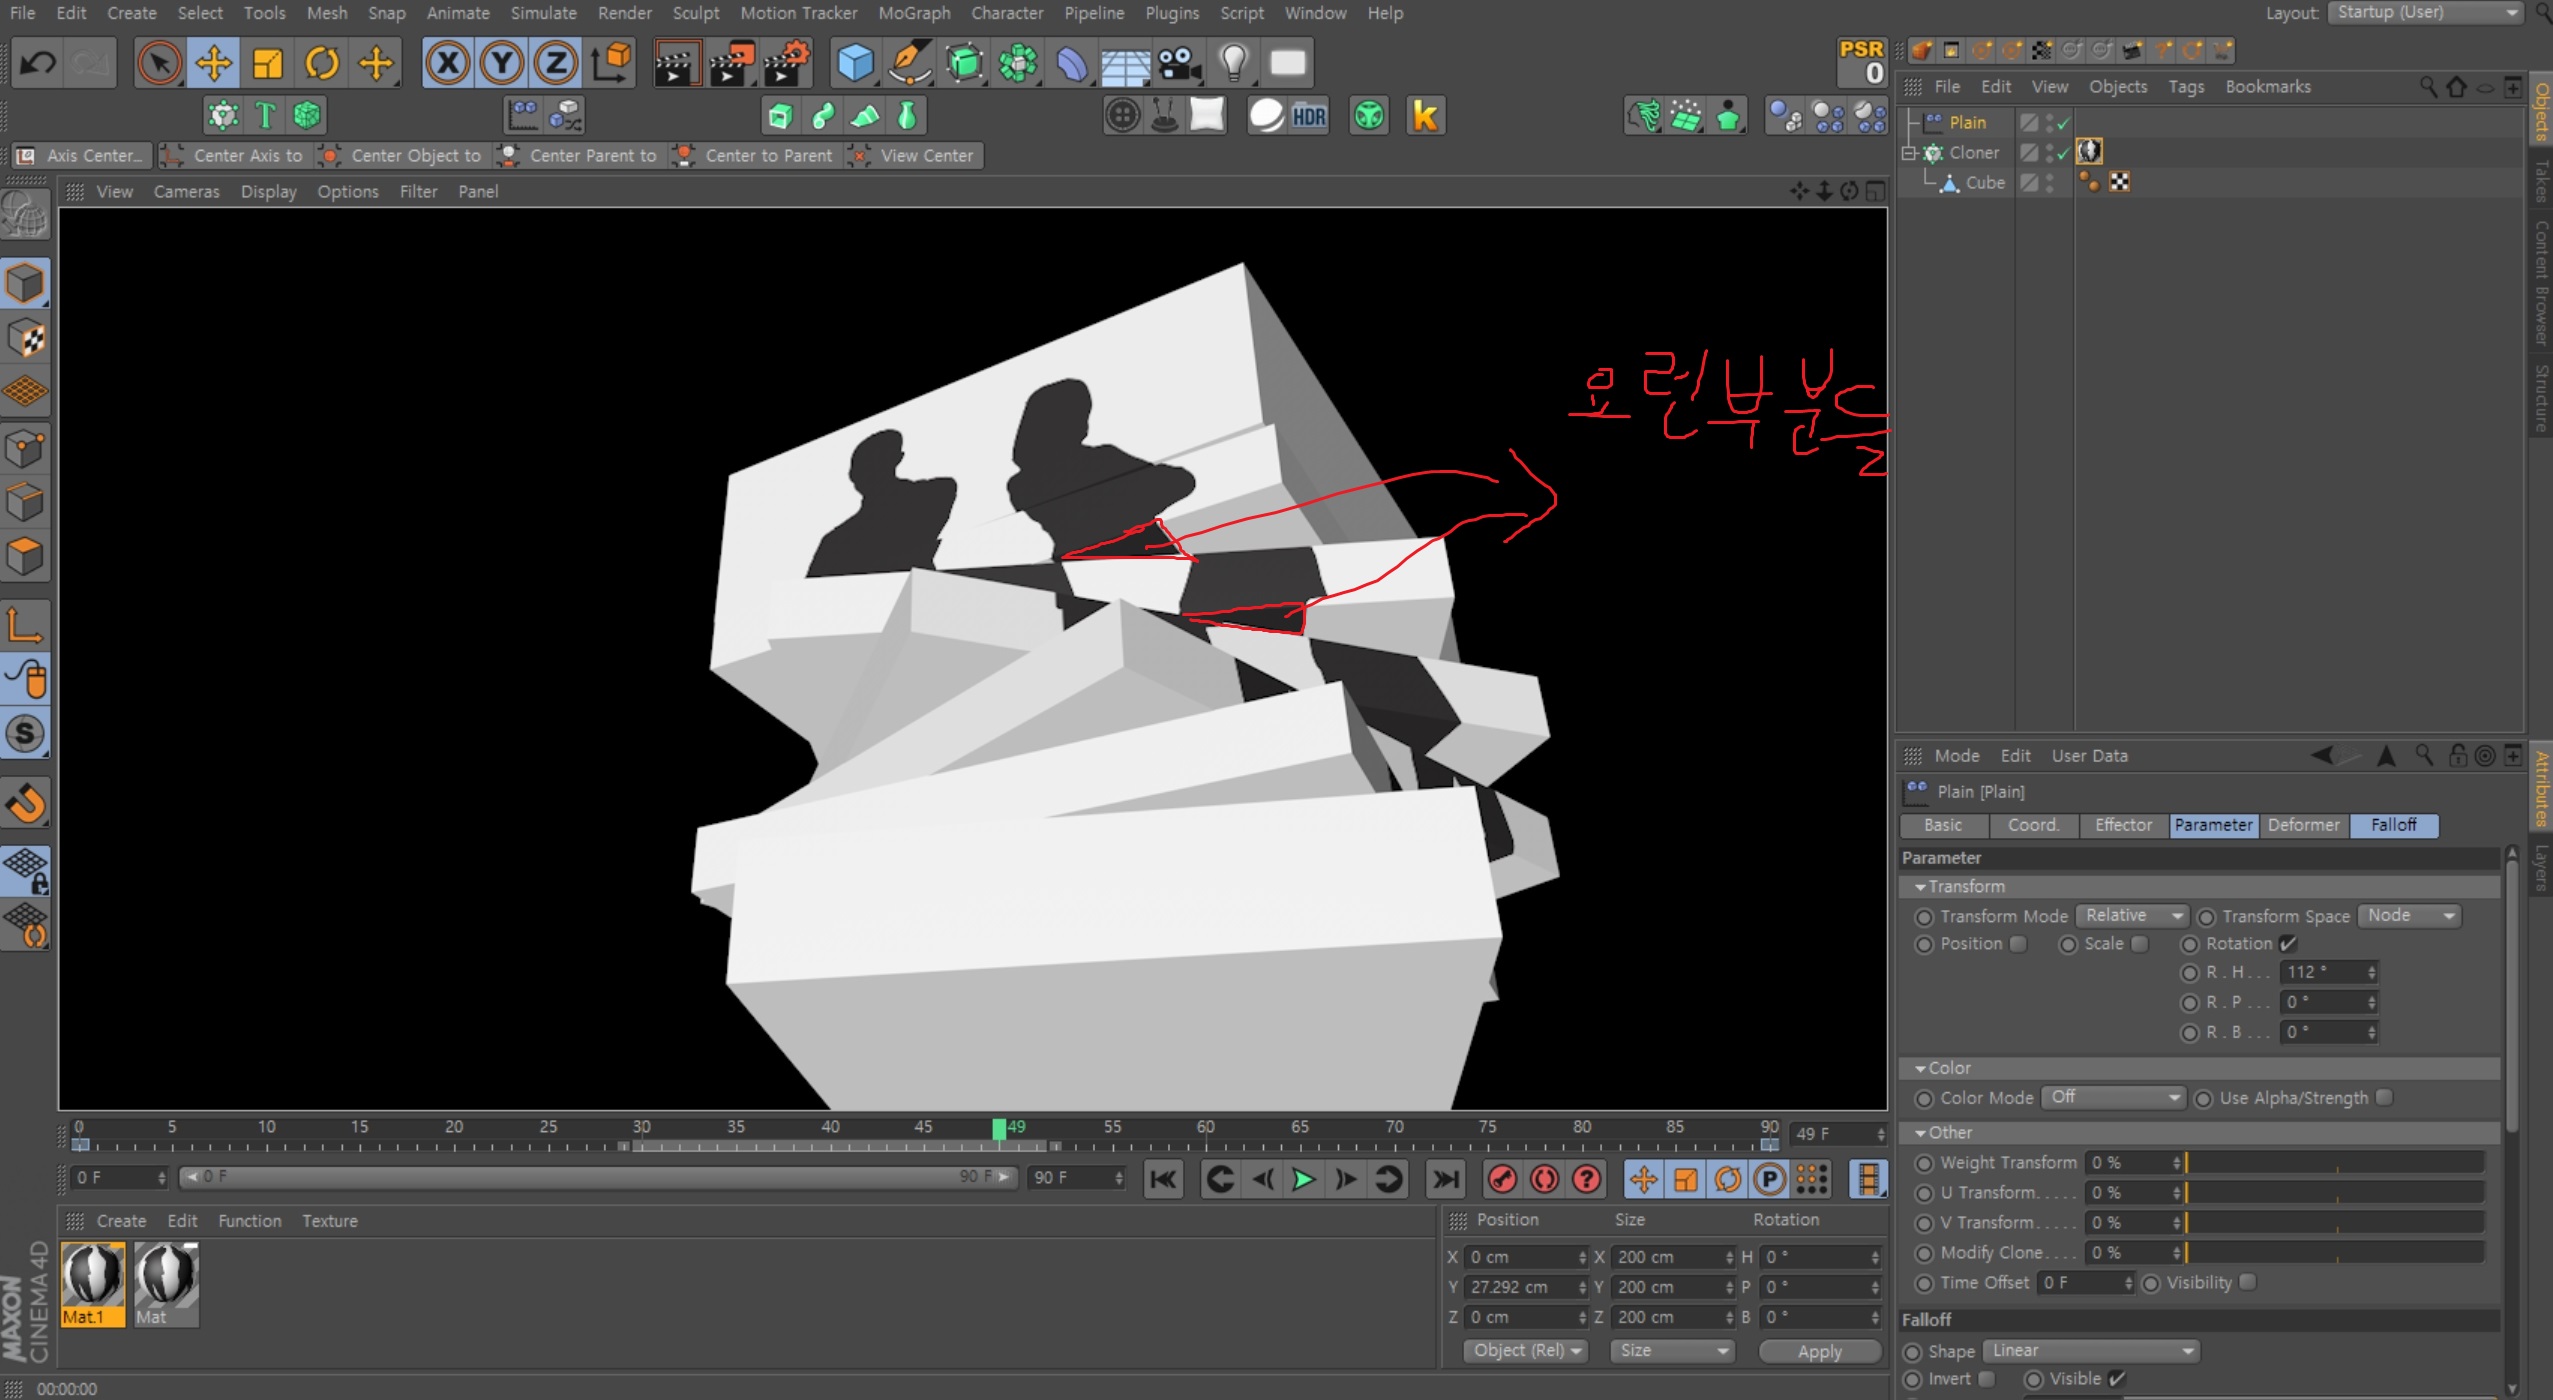Add a Camera object

[1179, 63]
